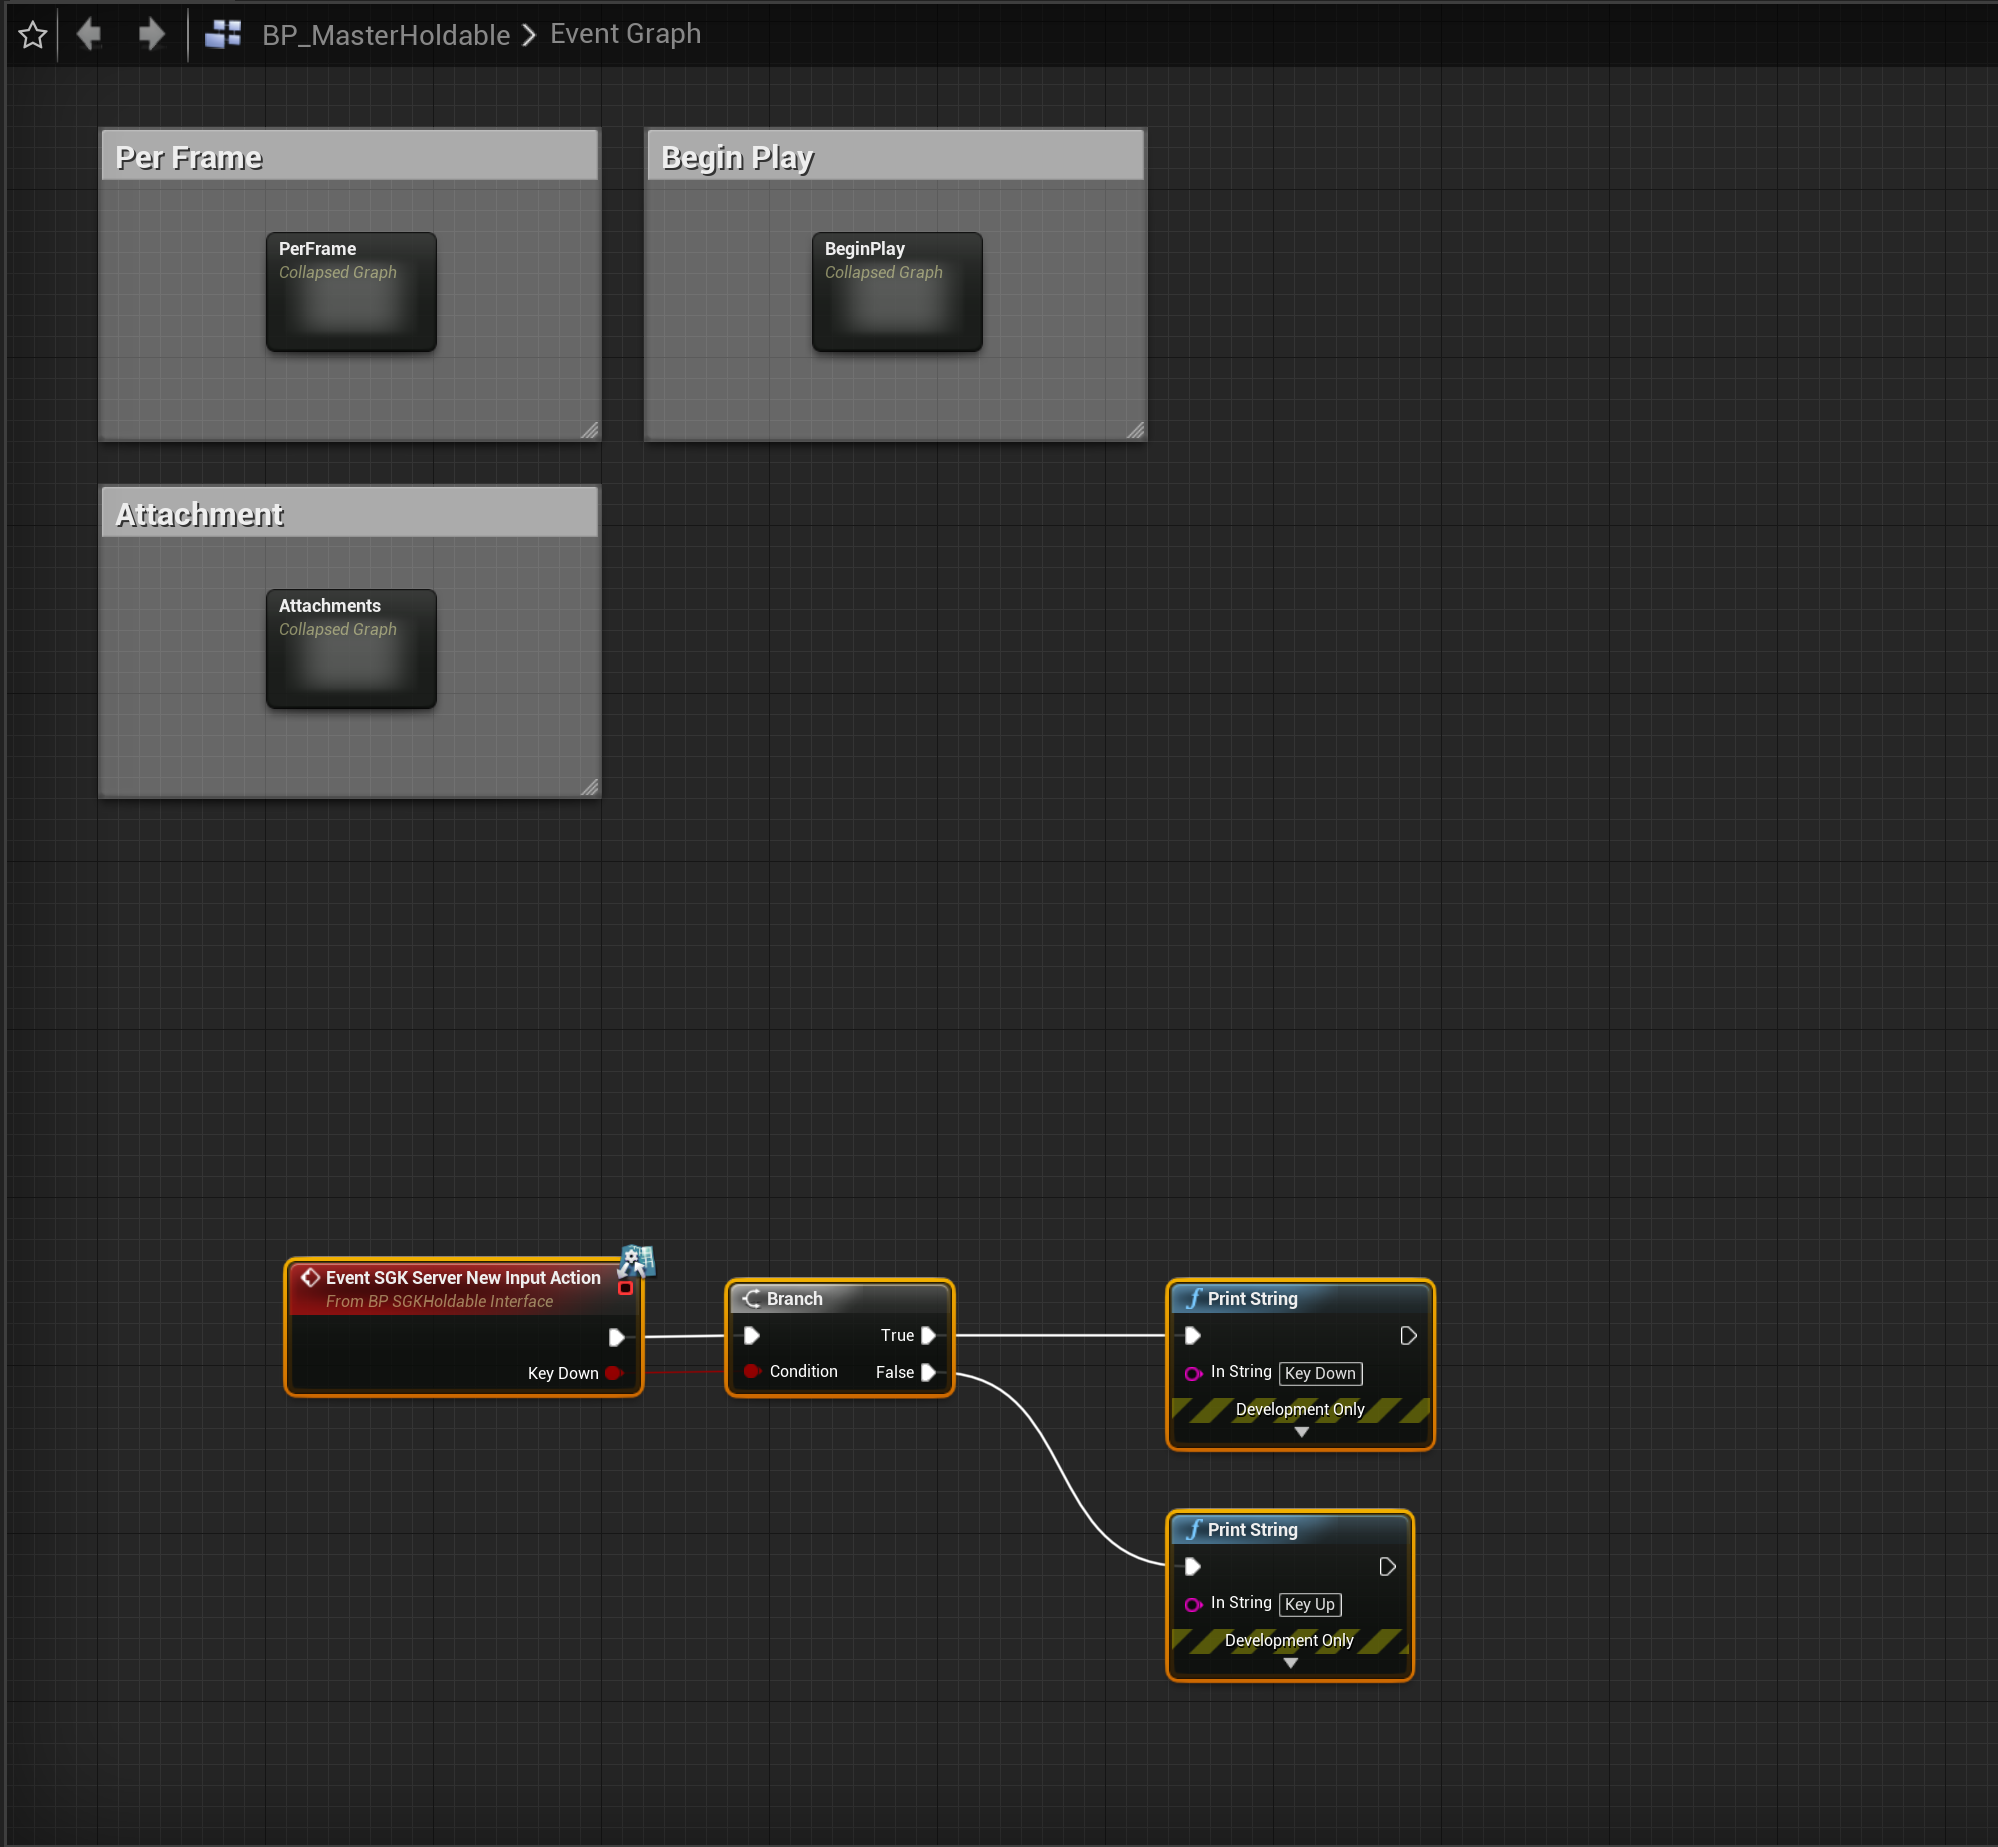Click the Key Down text field in Print String
This screenshot has width=1998, height=1847.
coord(1320,1373)
